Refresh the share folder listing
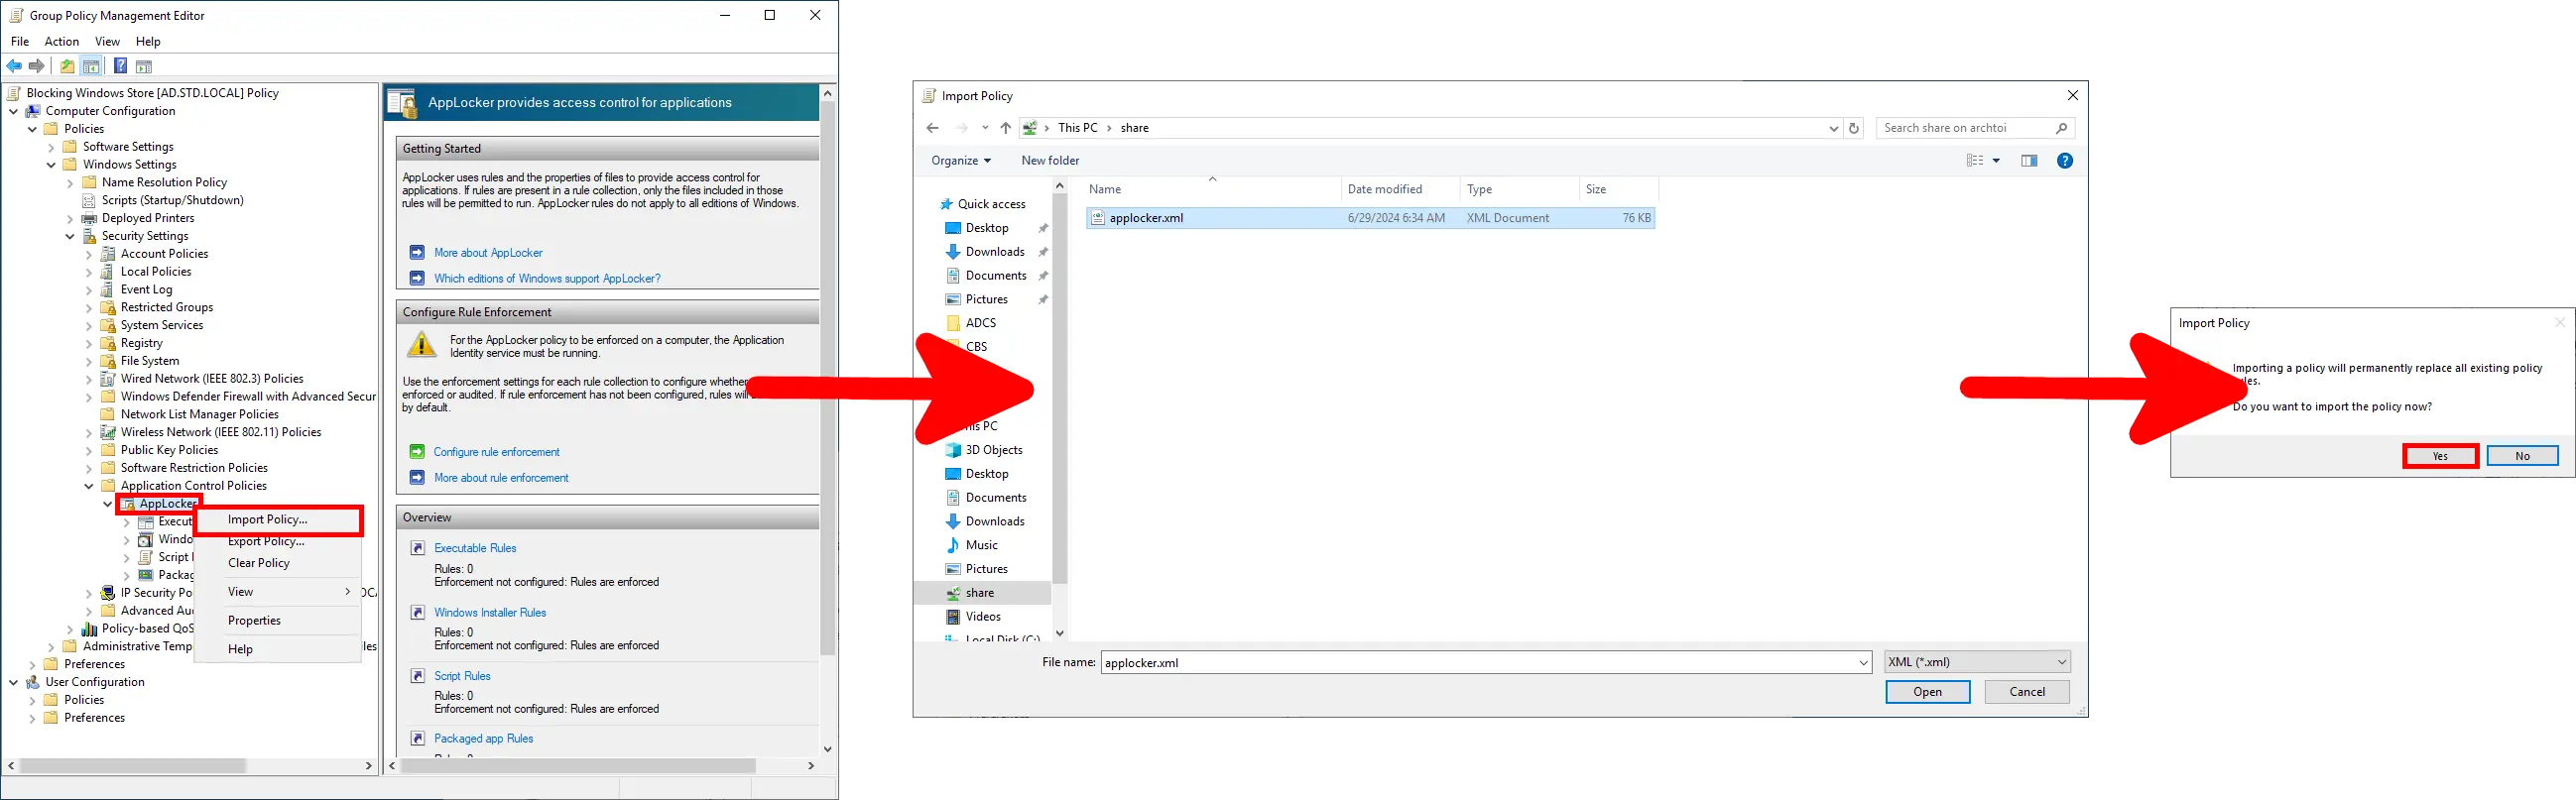Image resolution: width=2576 pixels, height=800 pixels. (x=1854, y=128)
